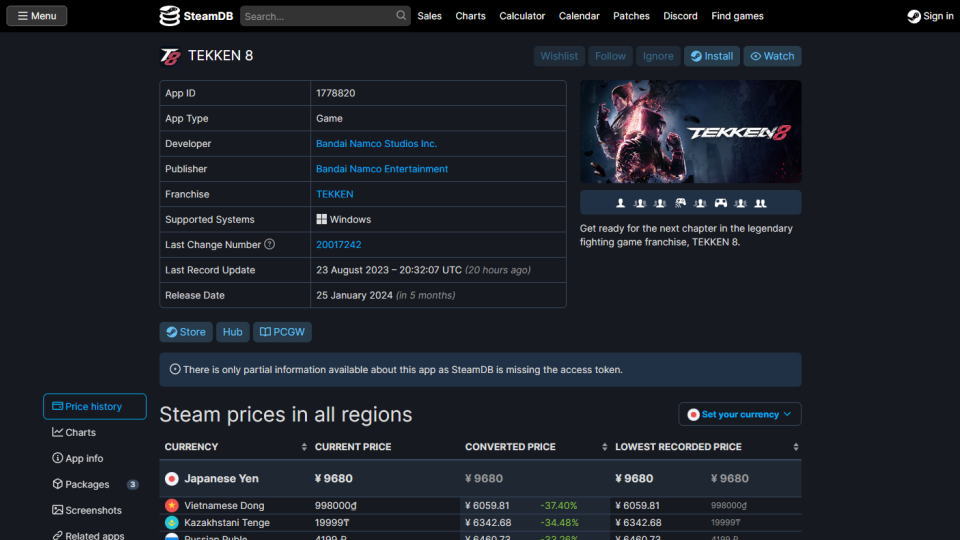Click the Japanese Yen flag icon
The width and height of the screenshot is (960, 540).
click(x=171, y=479)
